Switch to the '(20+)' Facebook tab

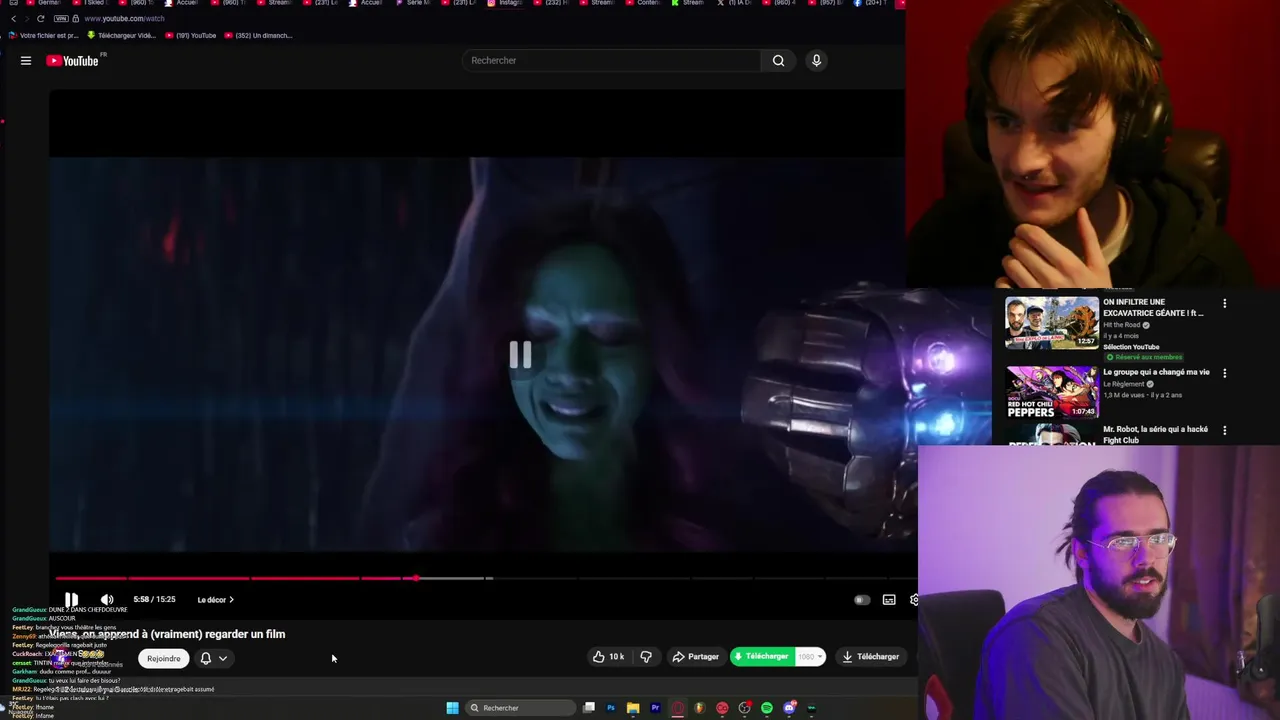pos(872,3)
